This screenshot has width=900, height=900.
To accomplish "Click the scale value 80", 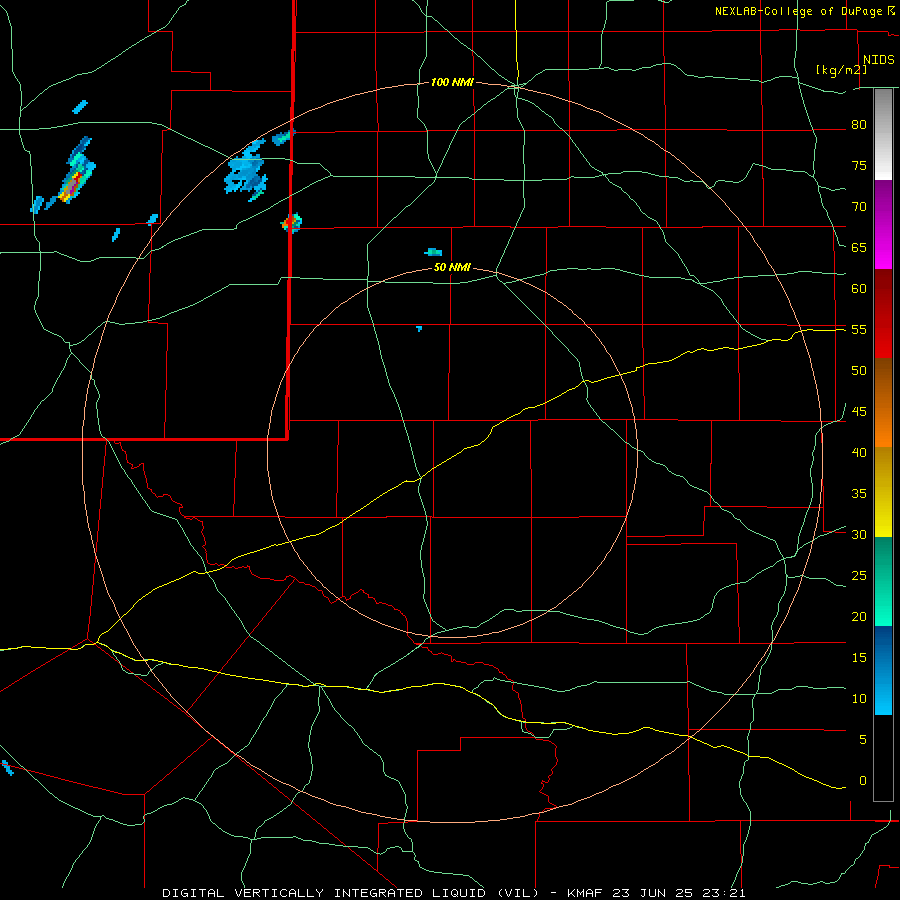I will pos(859,125).
